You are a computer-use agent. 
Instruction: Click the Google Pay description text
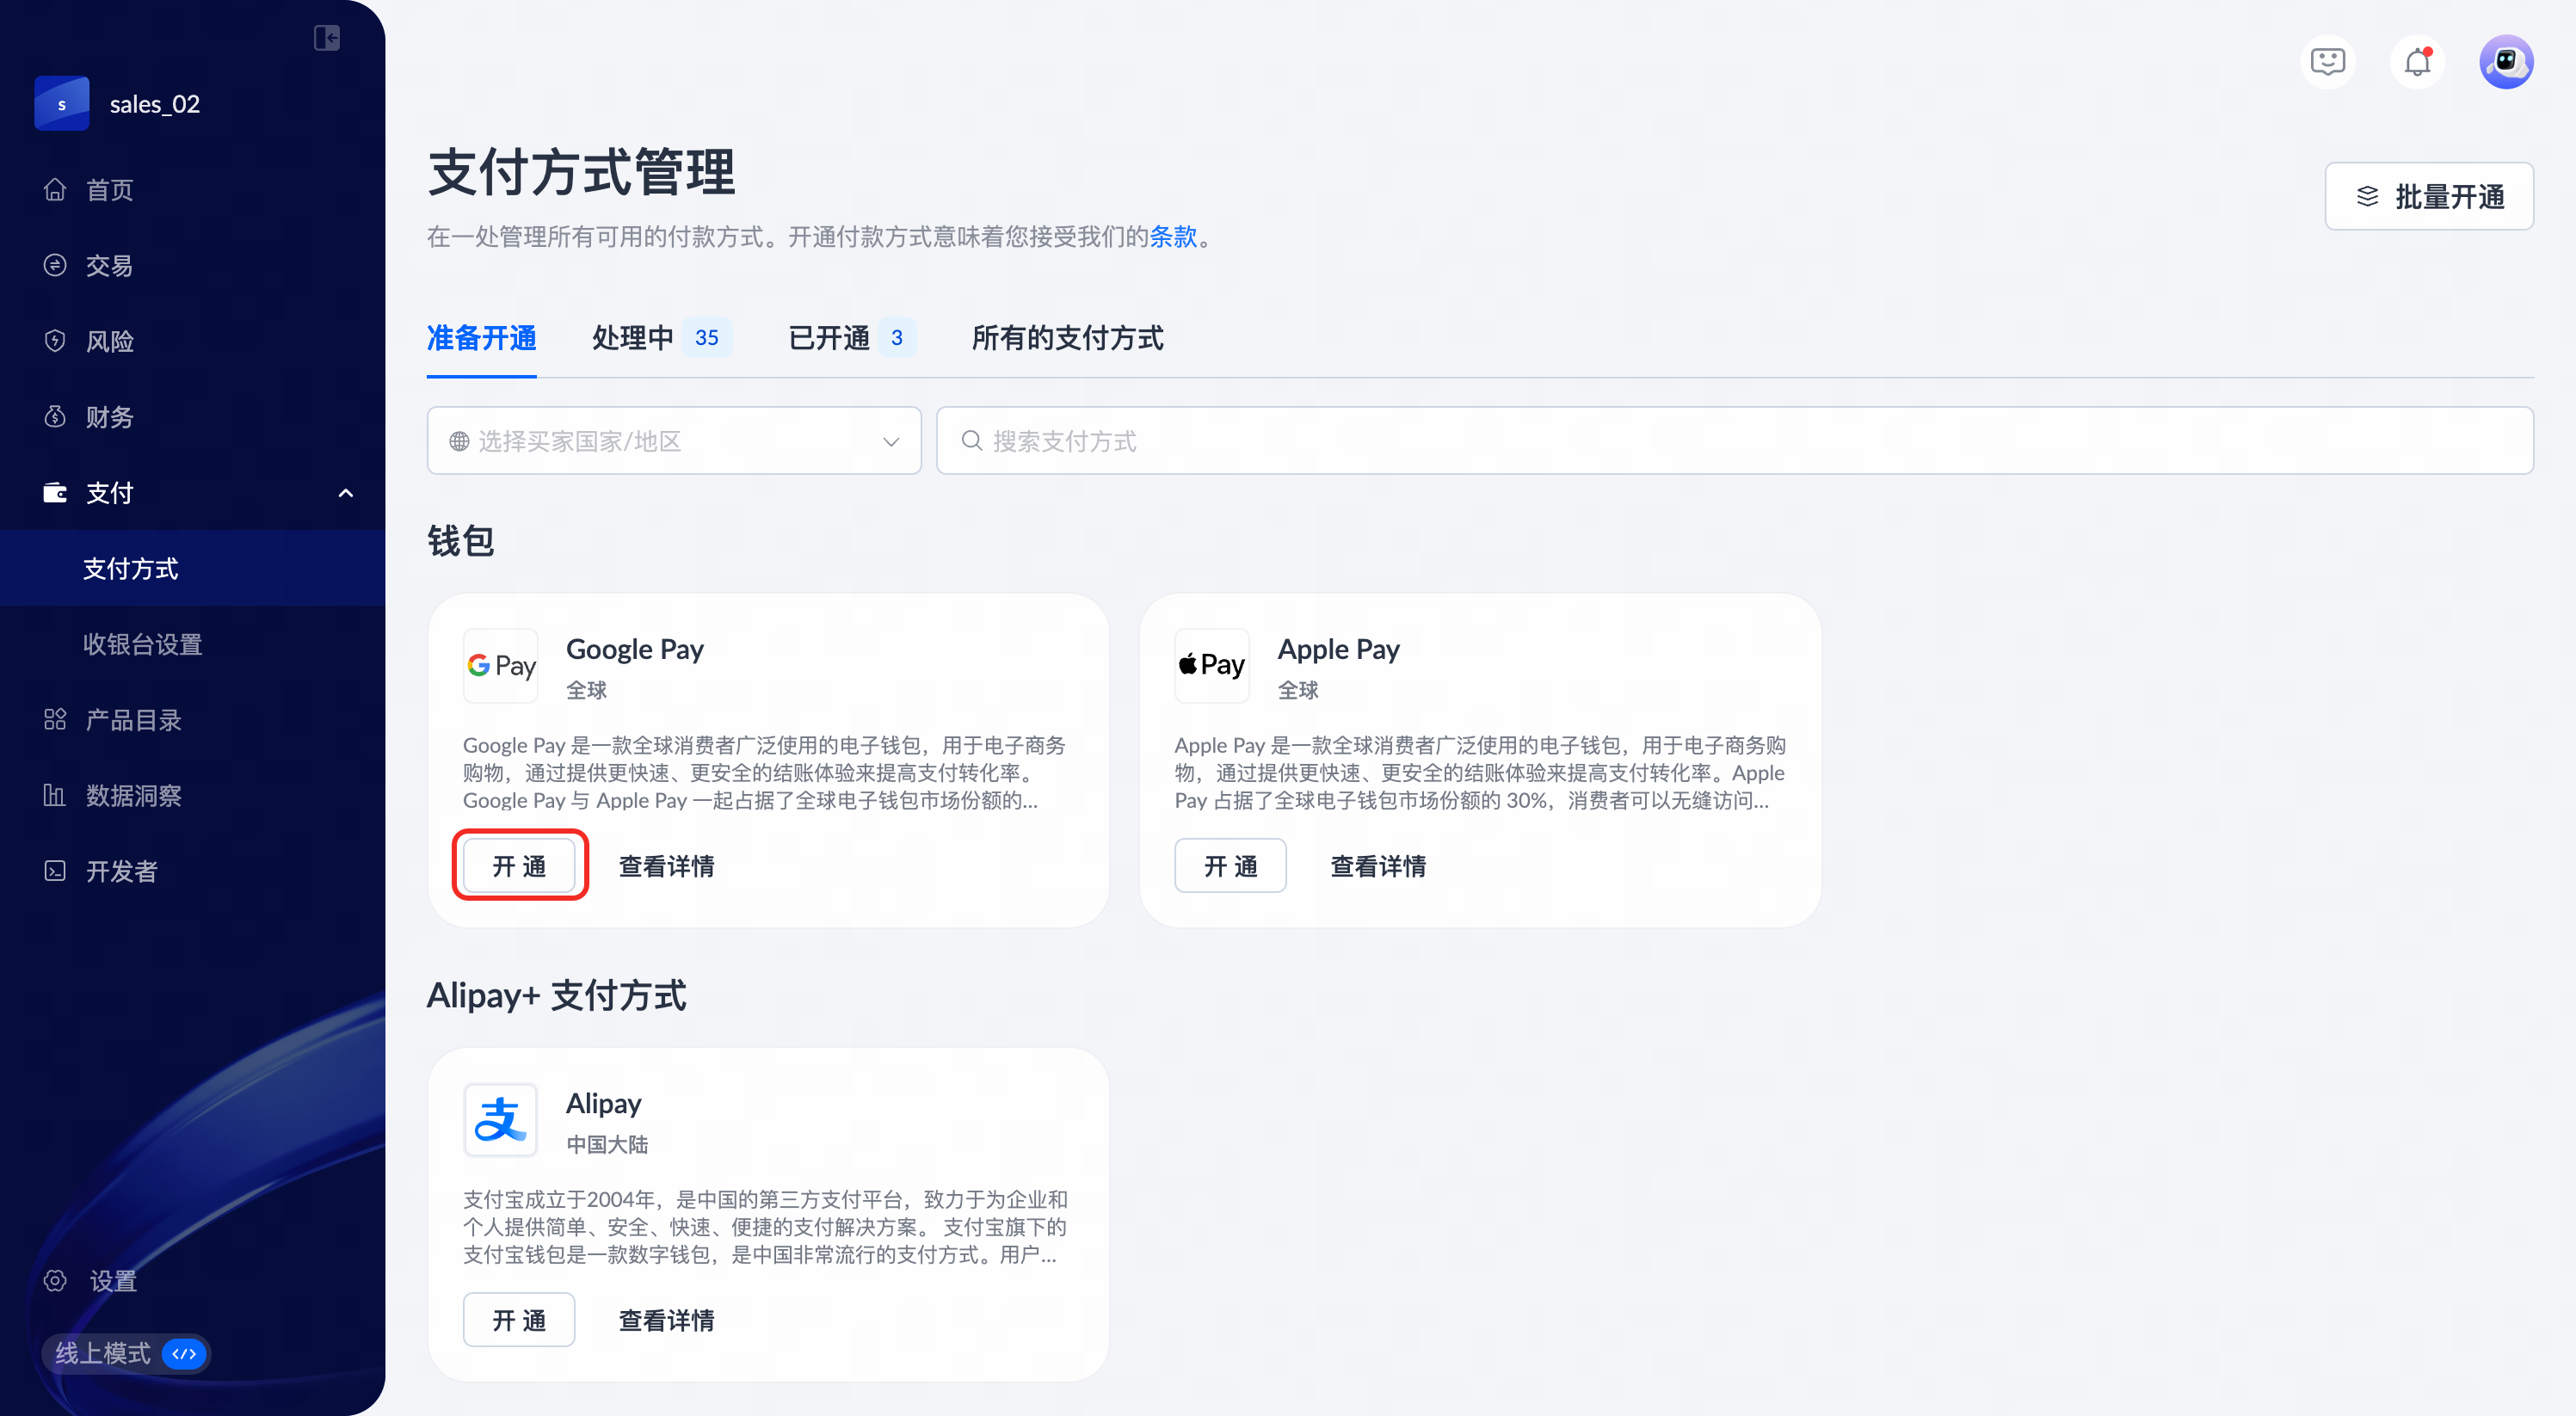(x=765, y=773)
